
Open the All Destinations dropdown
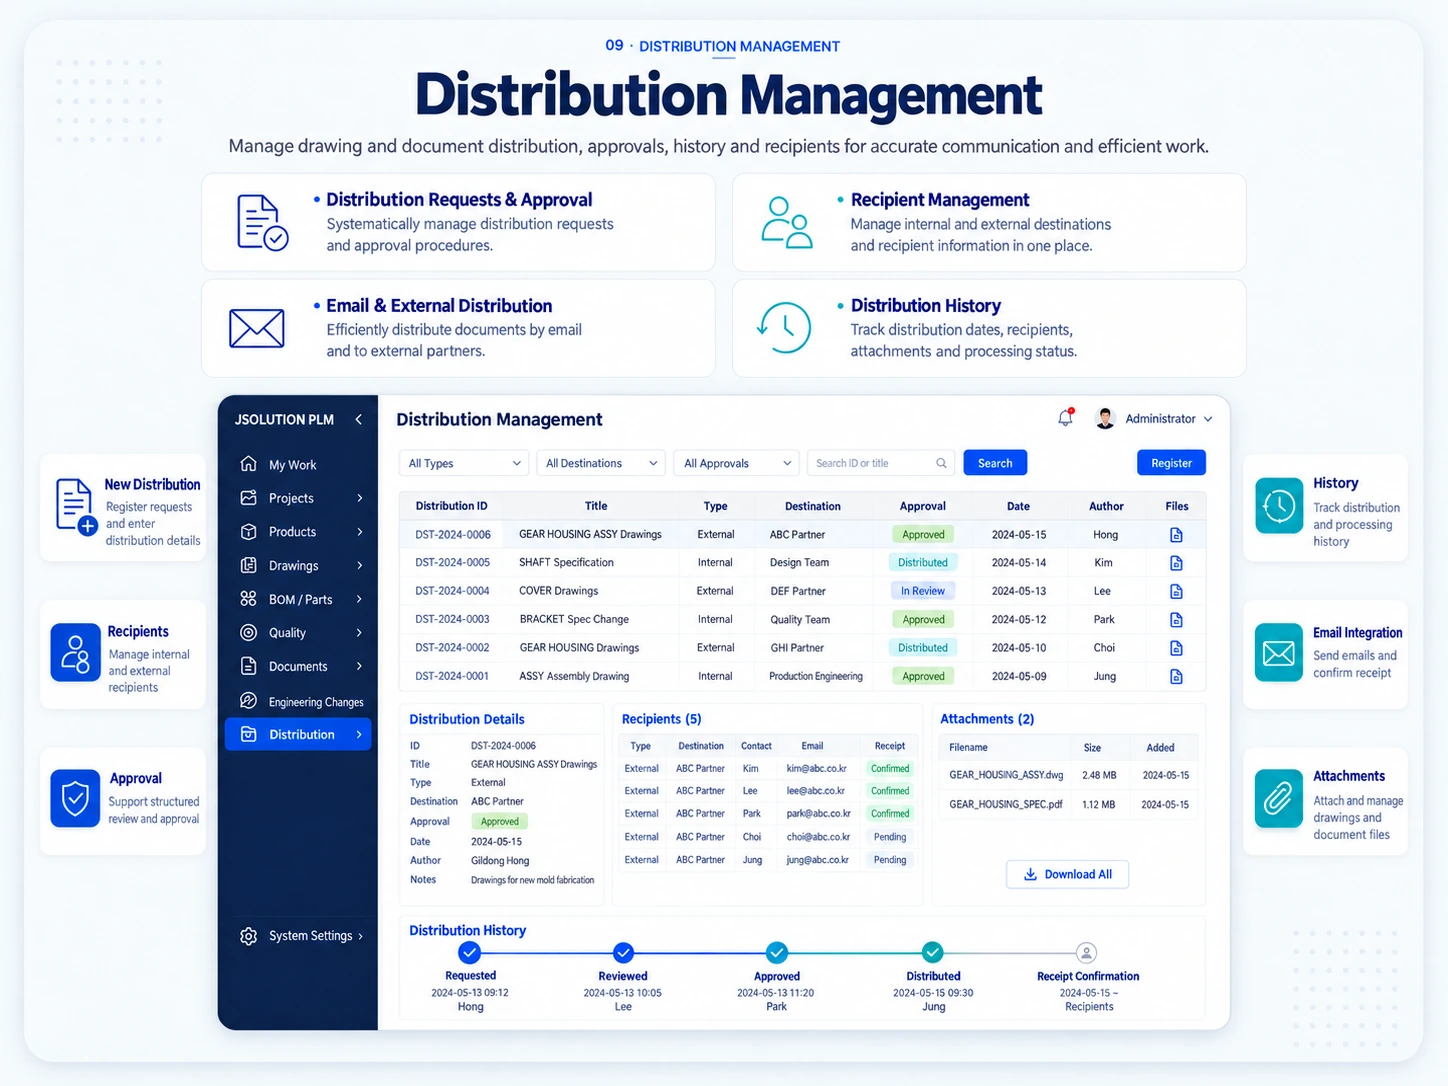(601, 463)
